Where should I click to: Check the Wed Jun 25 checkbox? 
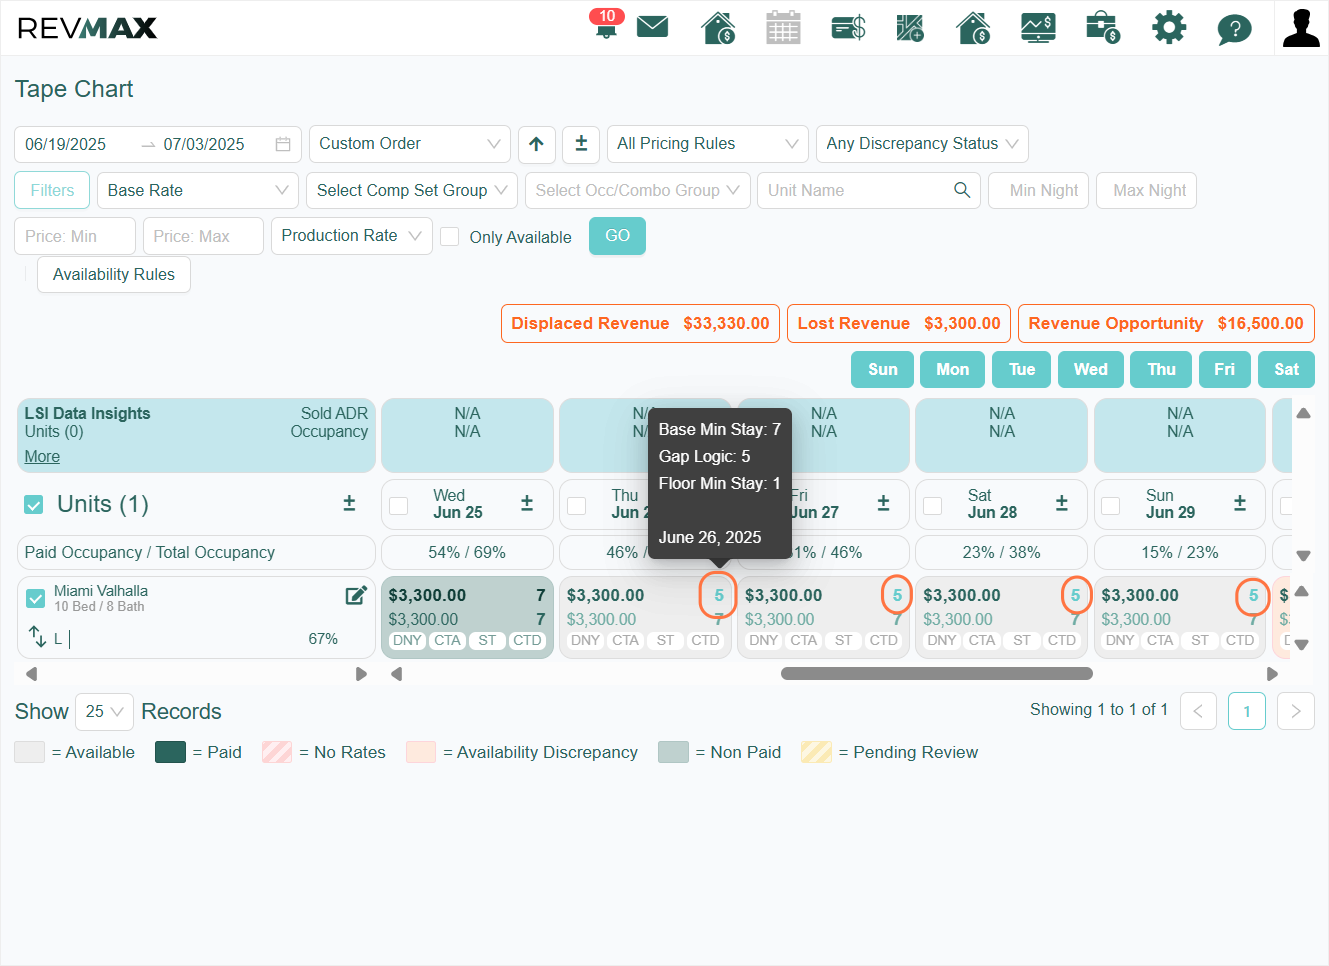coord(398,506)
